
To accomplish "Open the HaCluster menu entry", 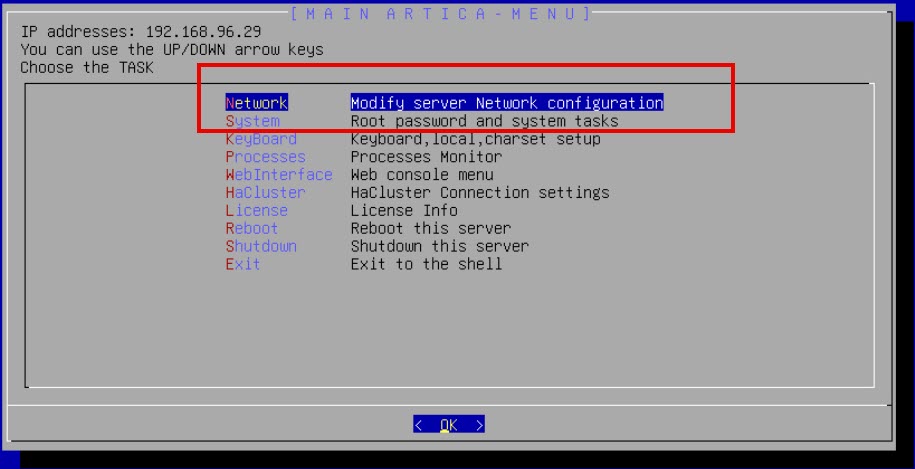I will click(x=265, y=193).
